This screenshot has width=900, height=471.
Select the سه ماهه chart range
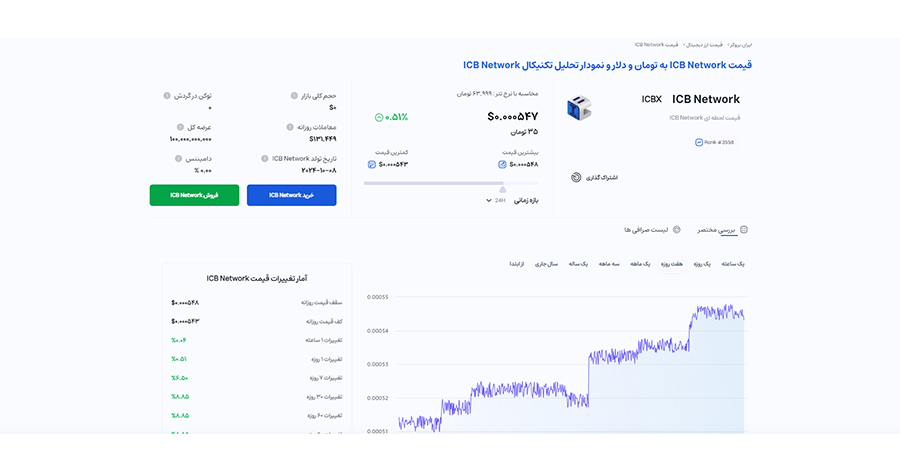[609, 264]
